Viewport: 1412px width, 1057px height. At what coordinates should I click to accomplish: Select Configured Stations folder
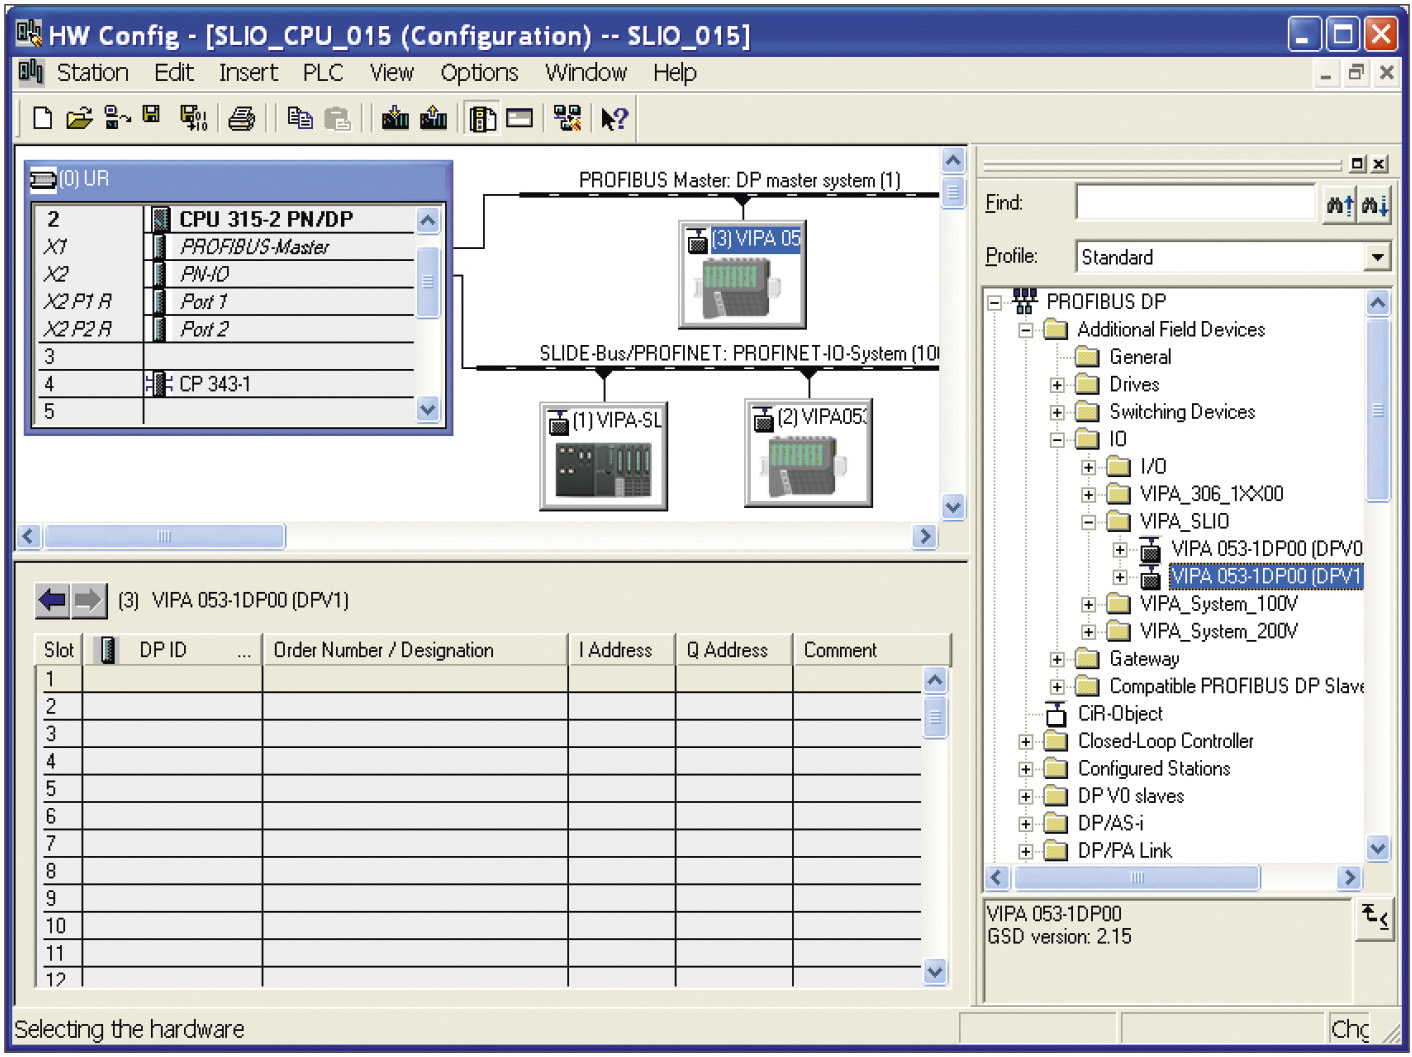click(1153, 769)
